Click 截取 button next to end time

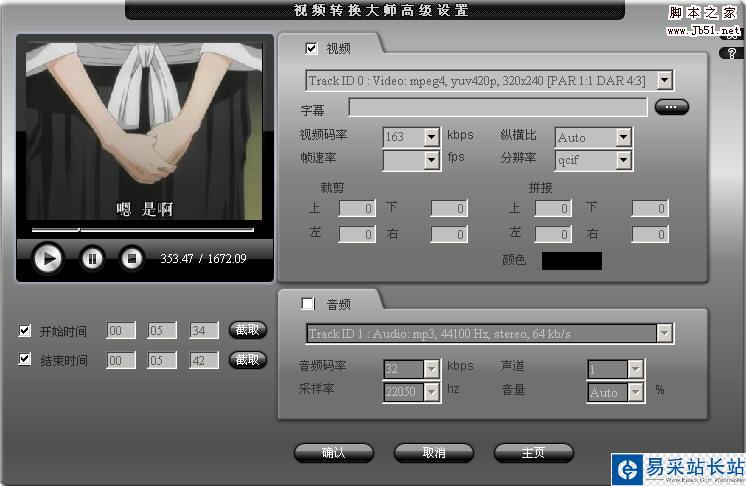point(247,360)
